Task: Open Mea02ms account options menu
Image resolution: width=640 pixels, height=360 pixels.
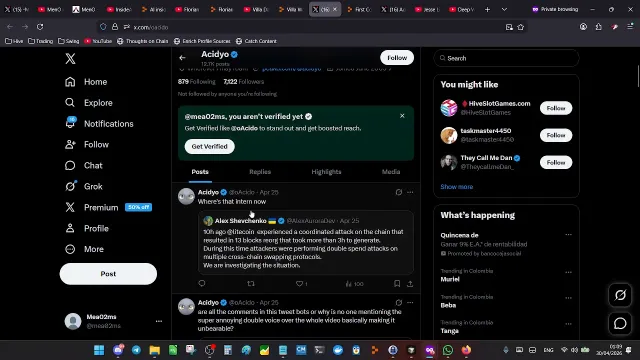Action: click(159, 321)
